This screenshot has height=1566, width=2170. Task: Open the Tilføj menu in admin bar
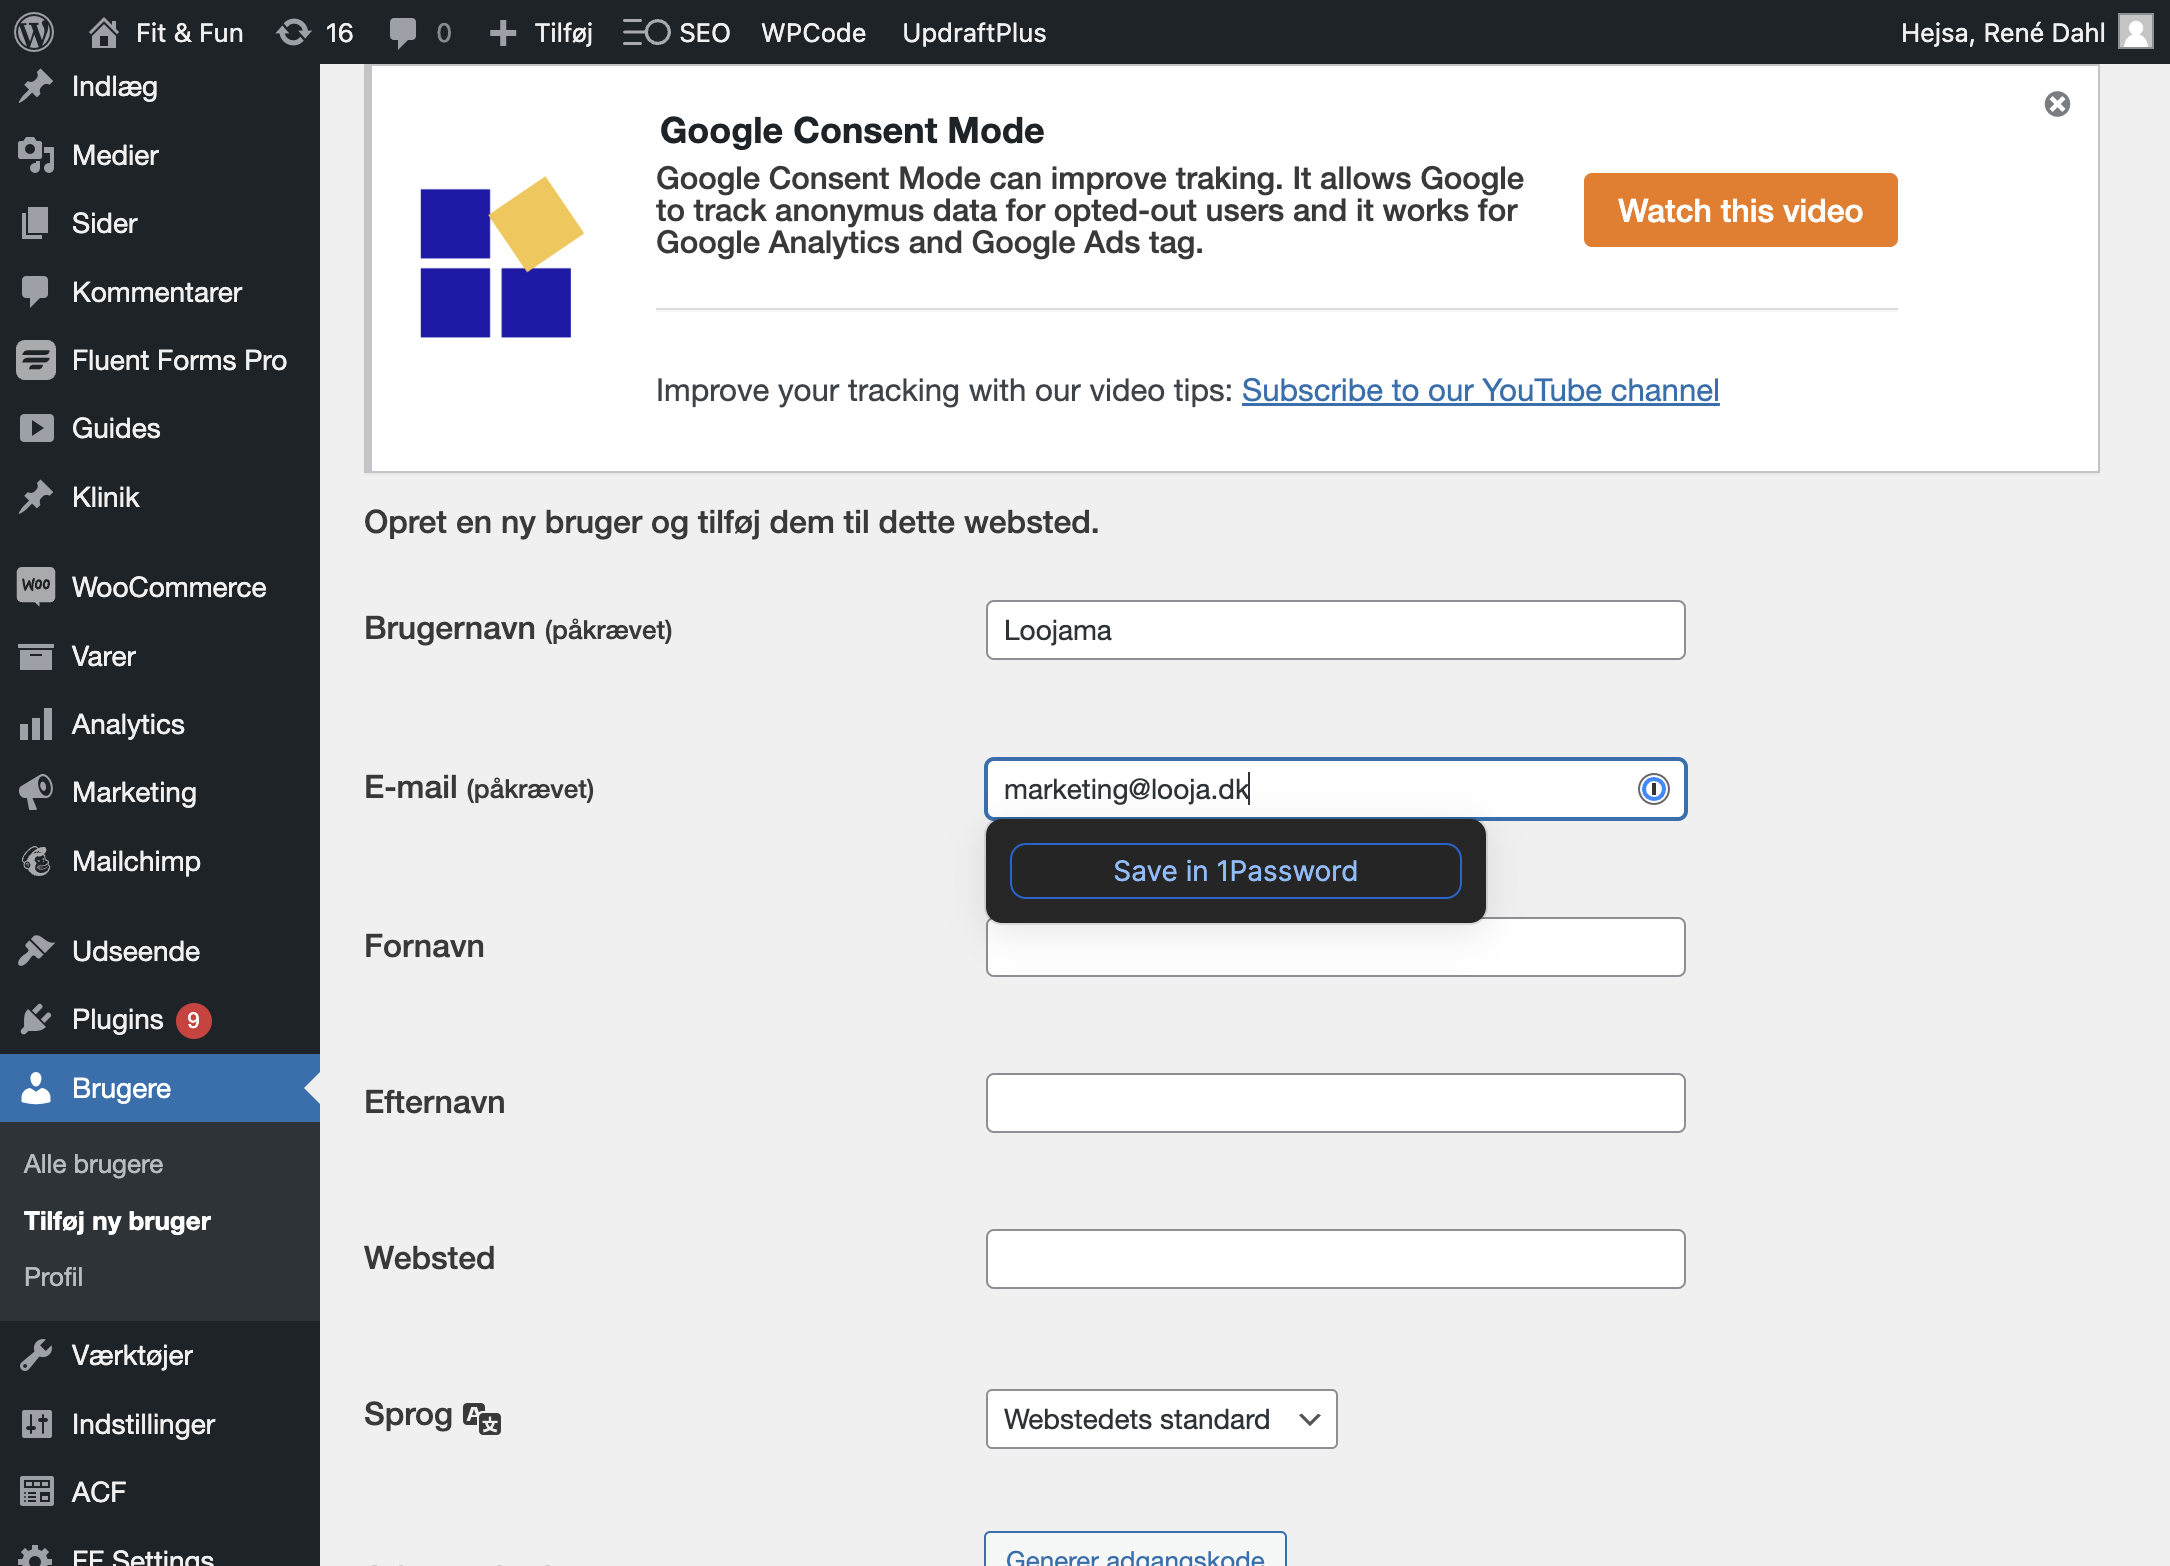pos(541,32)
